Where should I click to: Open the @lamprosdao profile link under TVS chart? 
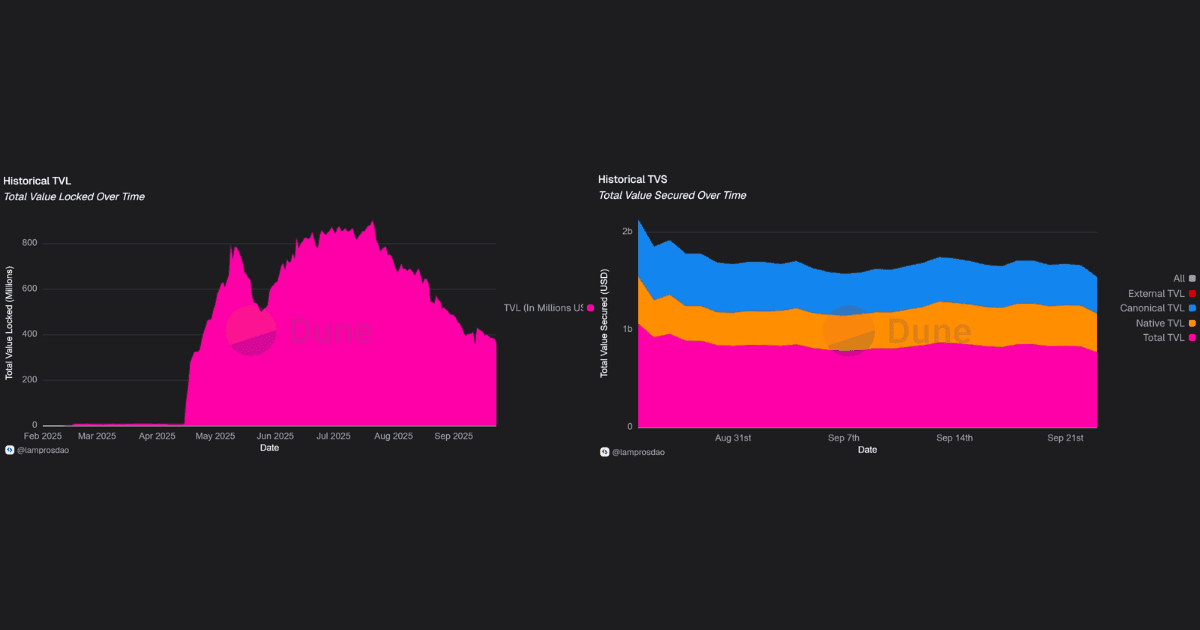[x=638, y=452]
